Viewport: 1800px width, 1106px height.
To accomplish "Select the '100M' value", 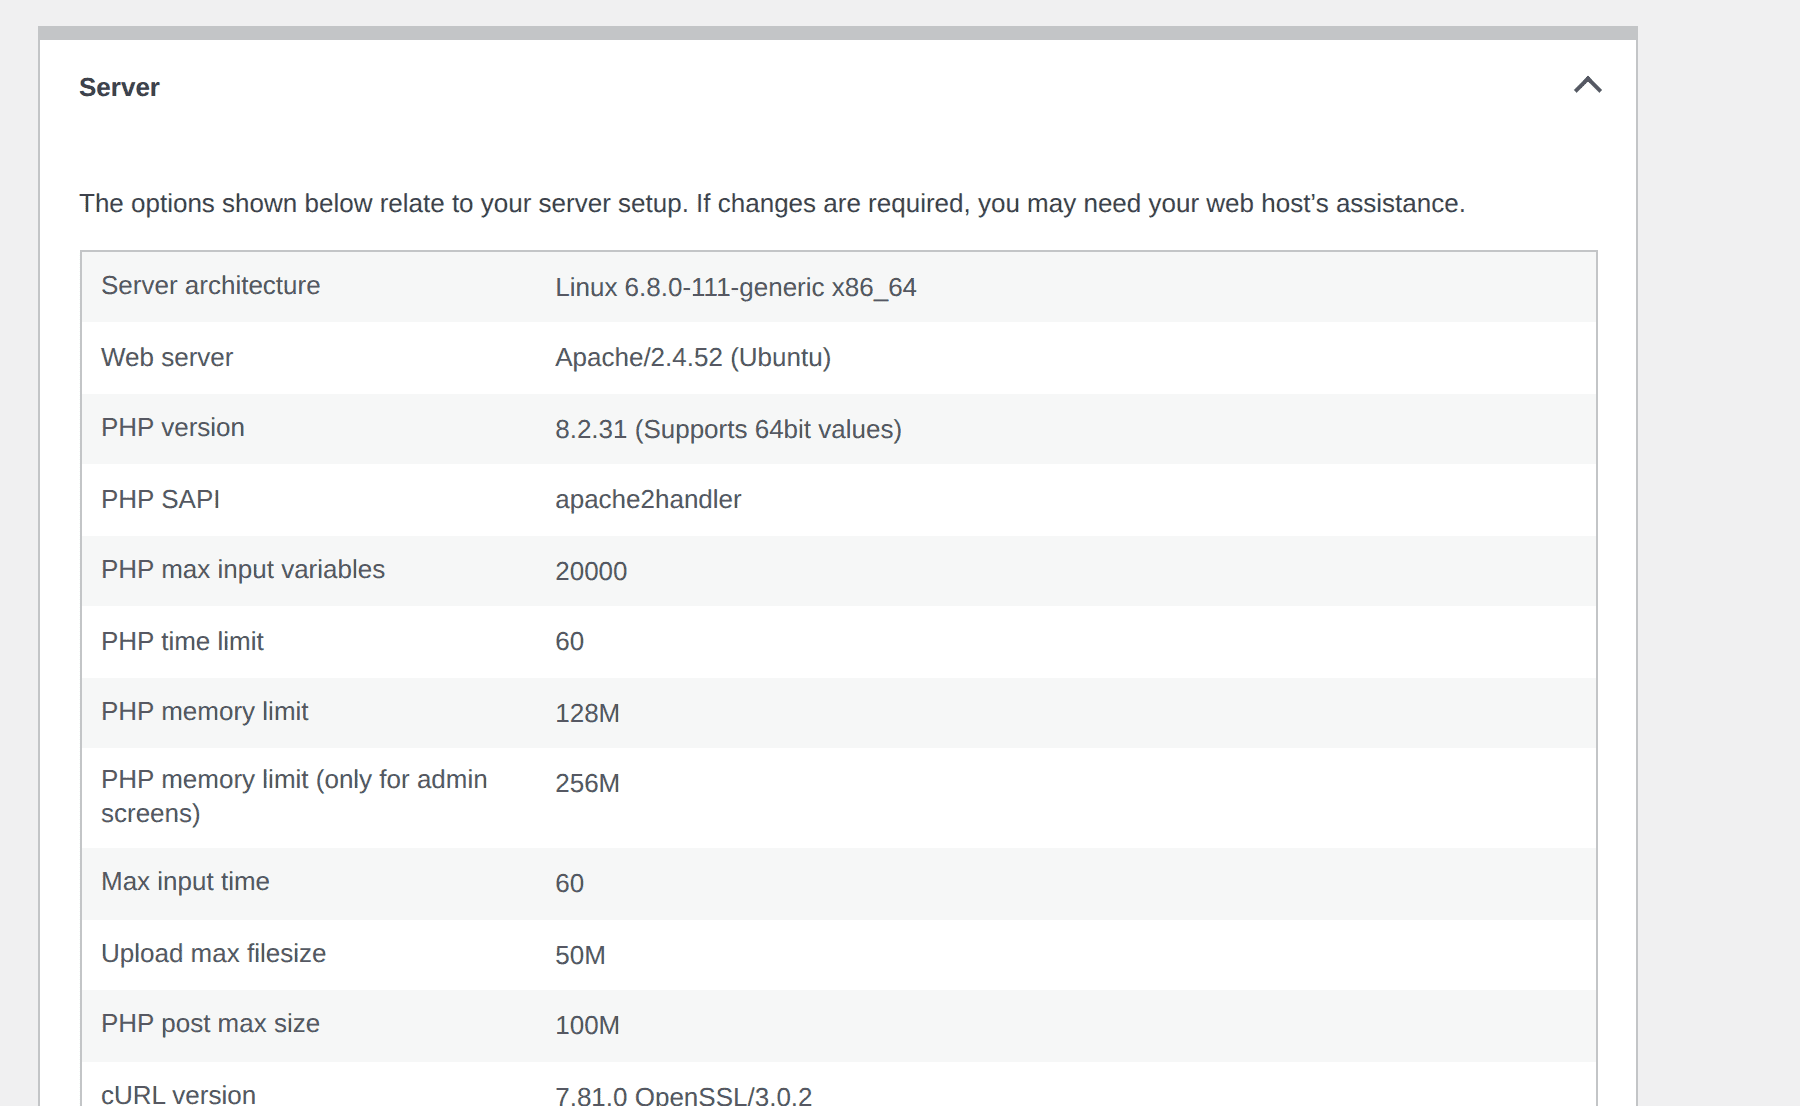I will 588,1026.
